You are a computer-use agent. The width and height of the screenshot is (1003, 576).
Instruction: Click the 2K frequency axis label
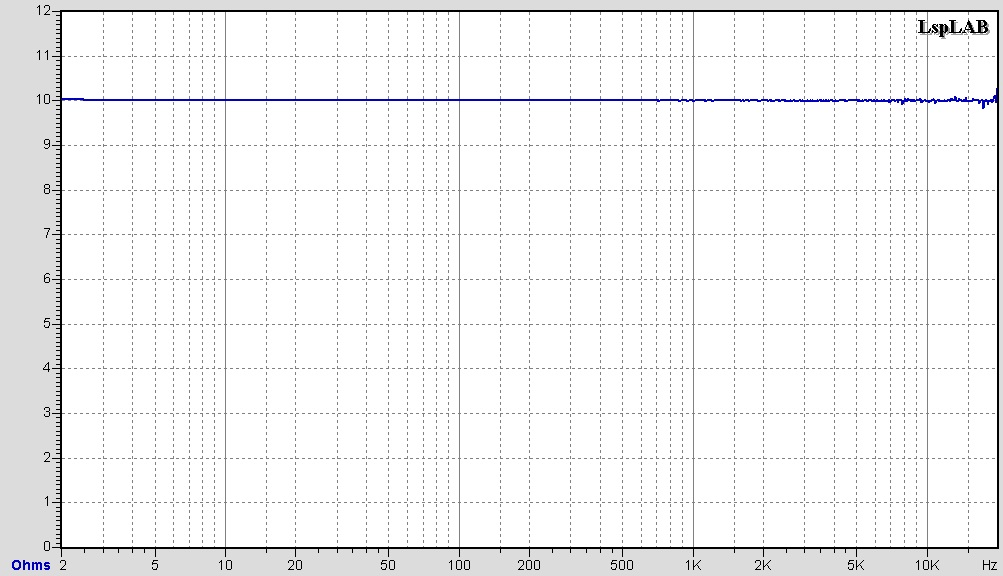[763, 566]
